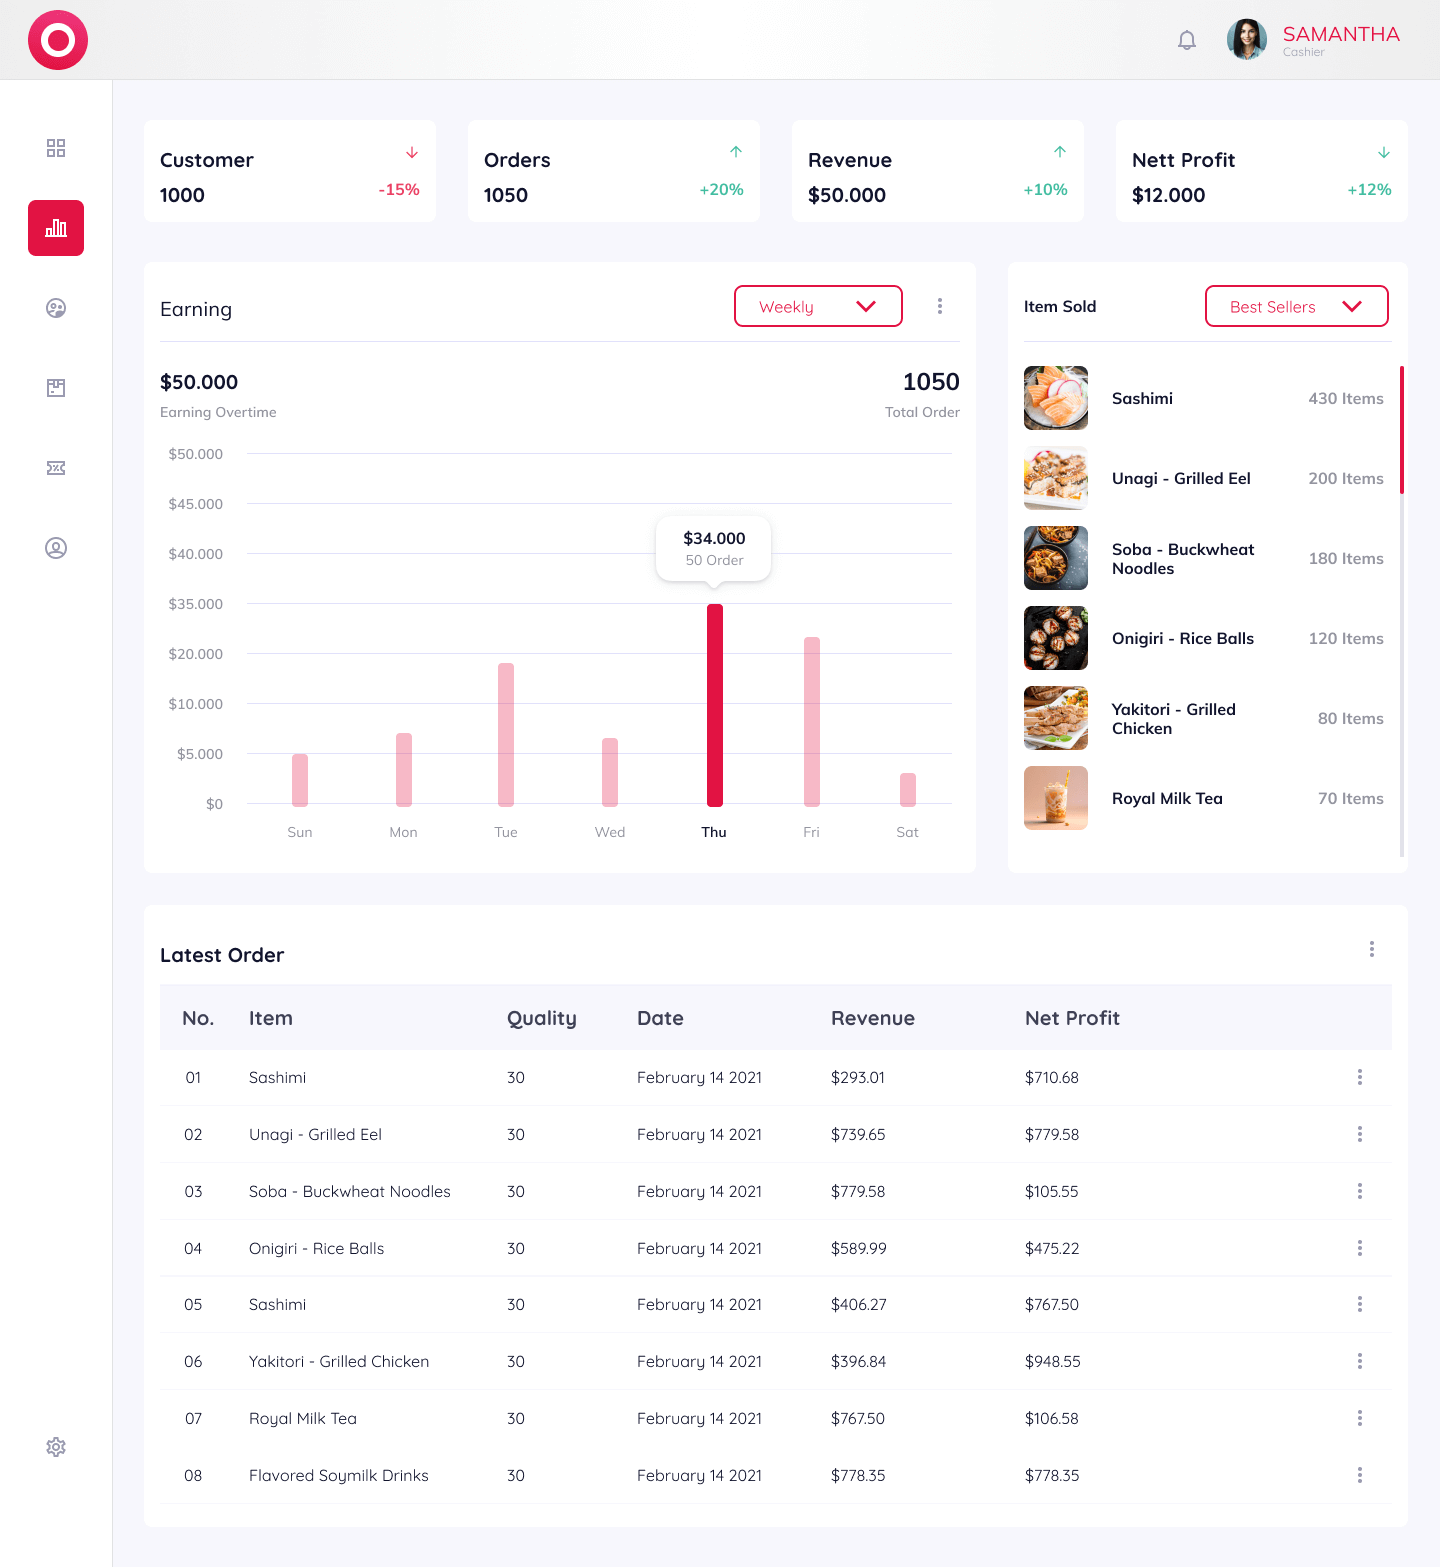Click the Net Profit column header
This screenshot has width=1440, height=1567.
pos(1072,1018)
